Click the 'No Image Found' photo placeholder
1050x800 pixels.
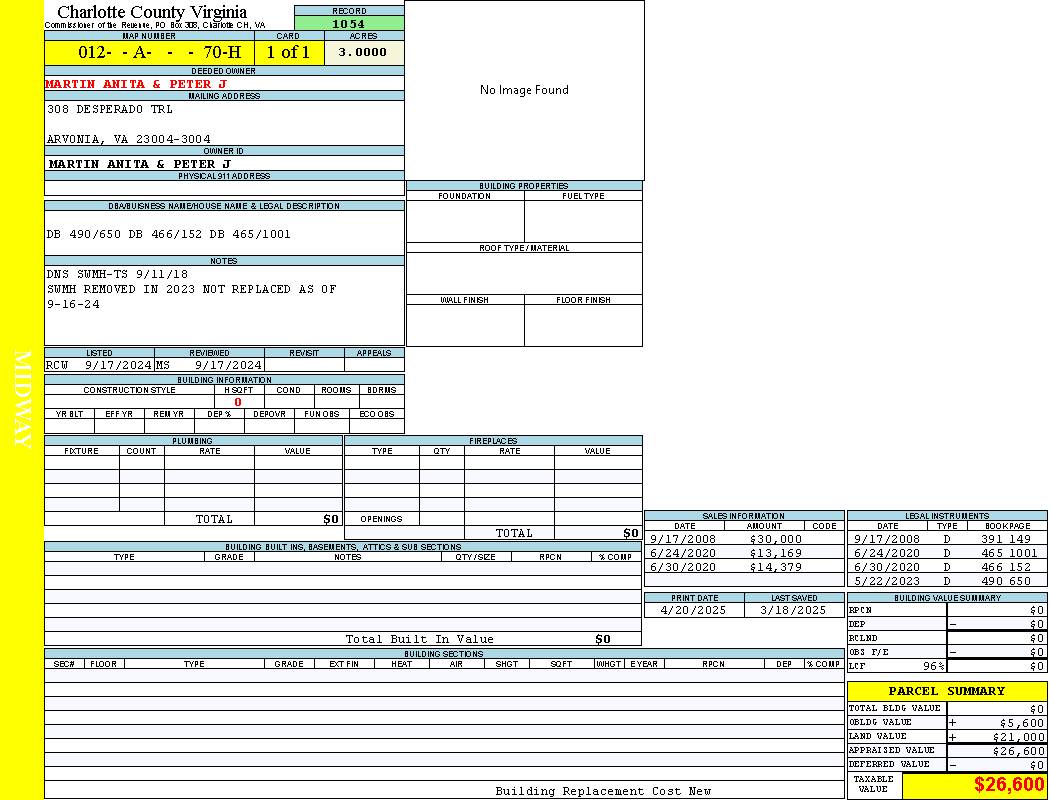pos(524,90)
